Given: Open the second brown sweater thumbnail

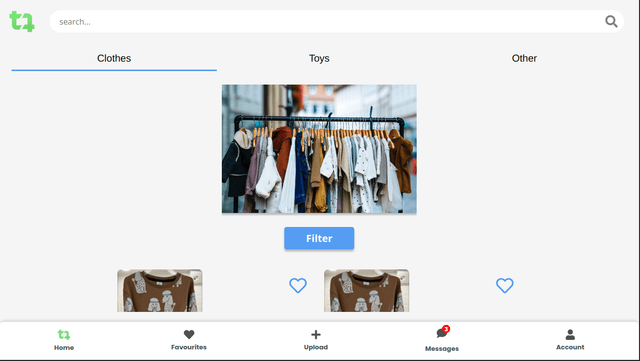Looking at the screenshot, I should (x=367, y=290).
